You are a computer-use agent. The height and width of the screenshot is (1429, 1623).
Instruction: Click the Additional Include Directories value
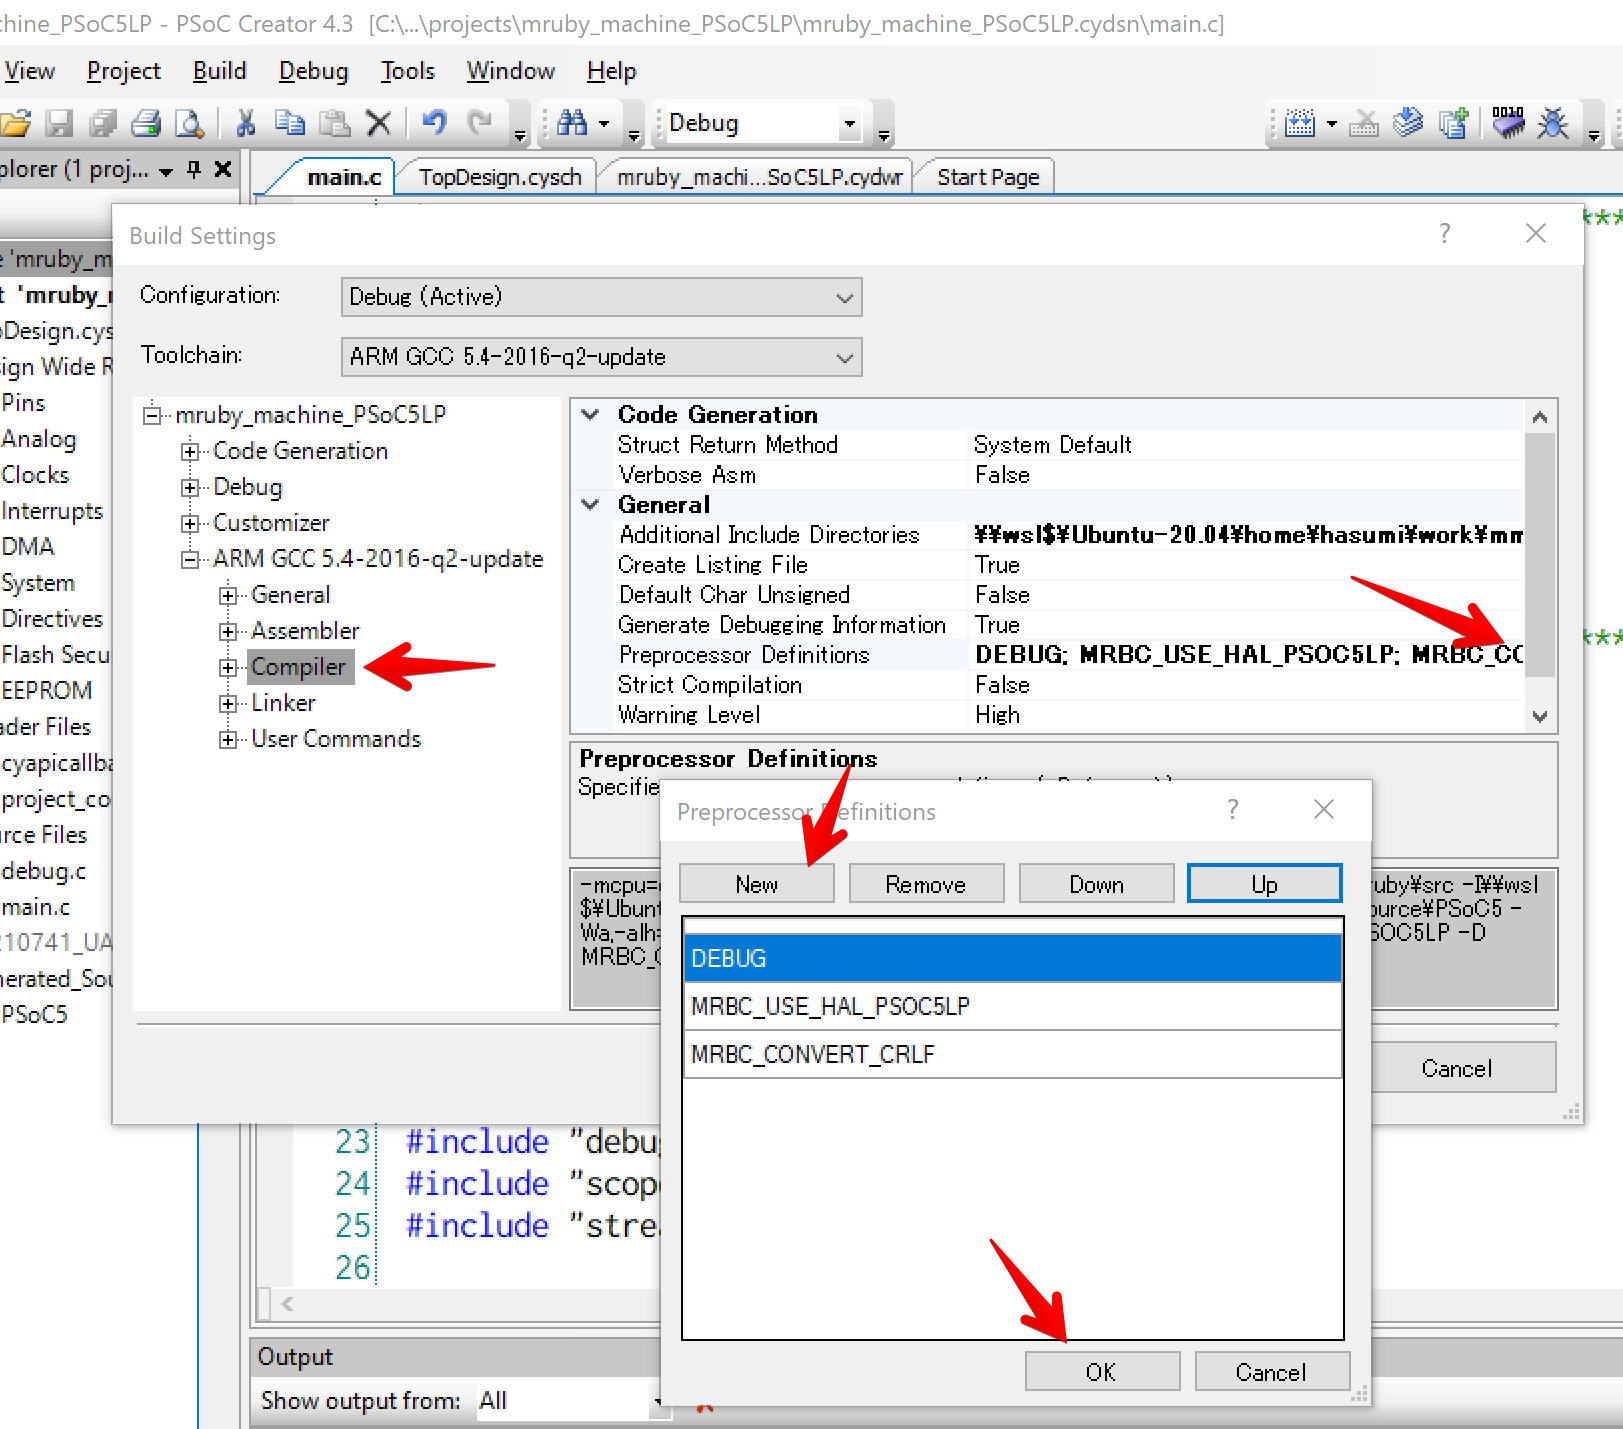1248,534
